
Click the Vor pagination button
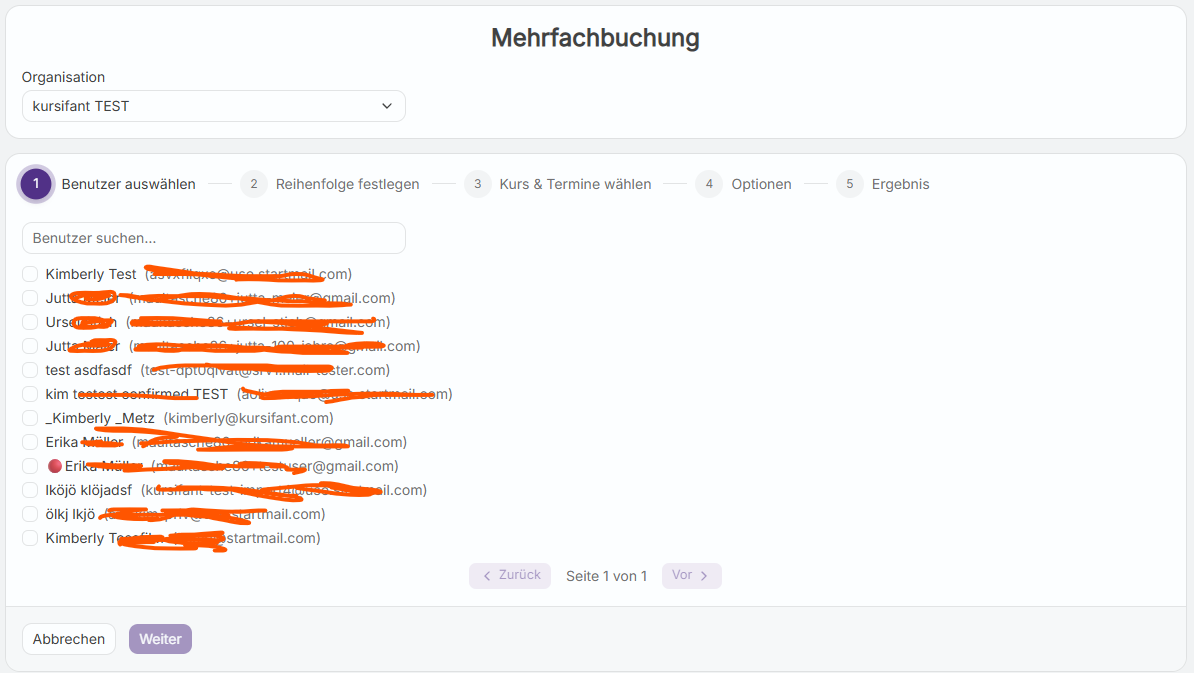coord(691,575)
